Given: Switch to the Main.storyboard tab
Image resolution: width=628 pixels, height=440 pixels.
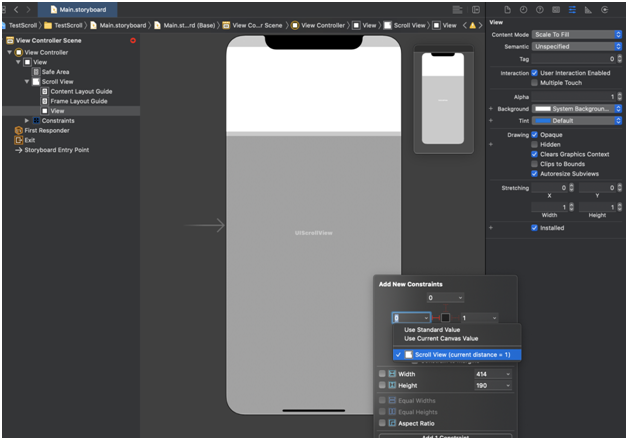Looking at the screenshot, I should (78, 10).
